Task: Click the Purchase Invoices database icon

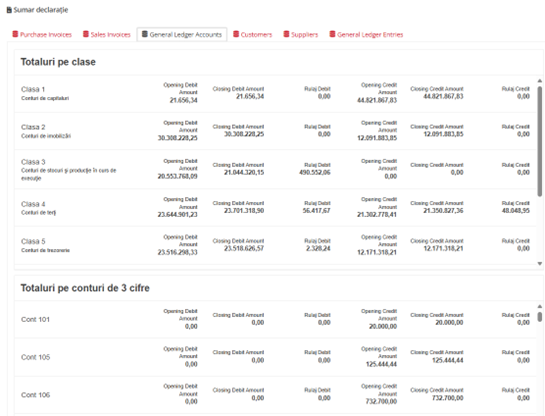Action: (15, 34)
